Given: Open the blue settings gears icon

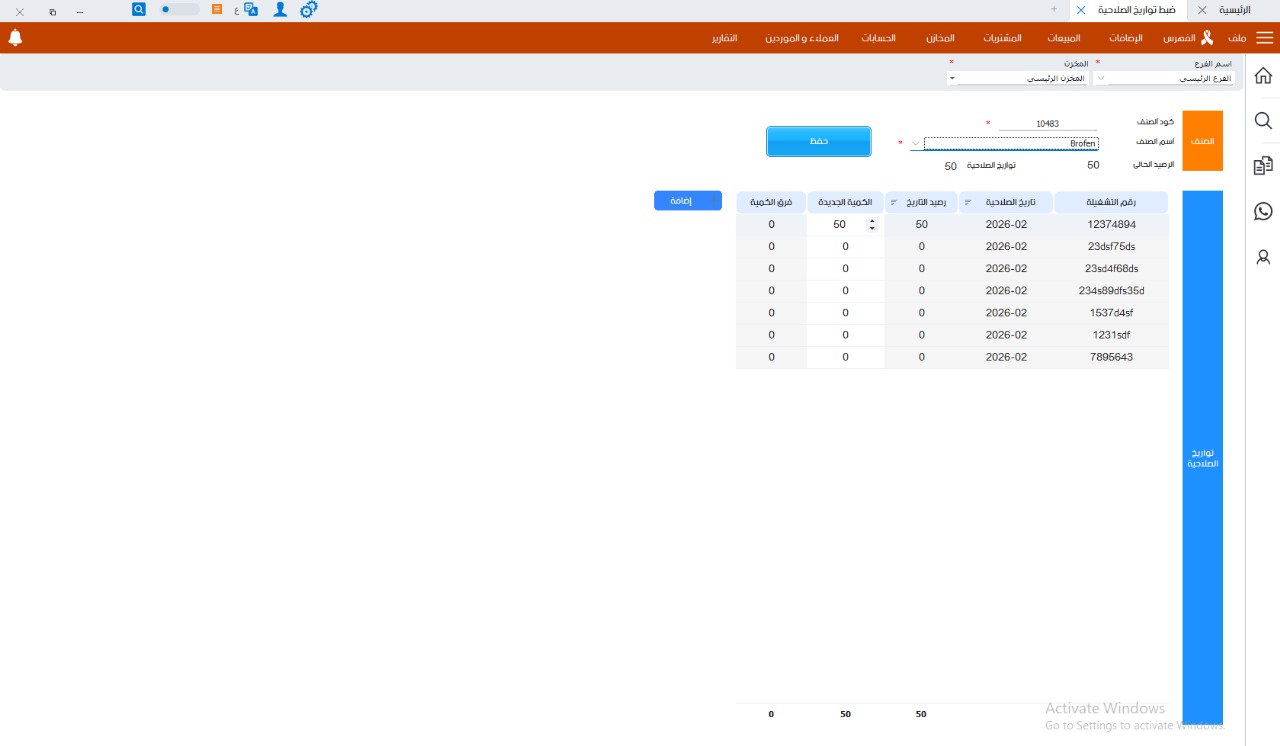Looking at the screenshot, I should point(309,9).
